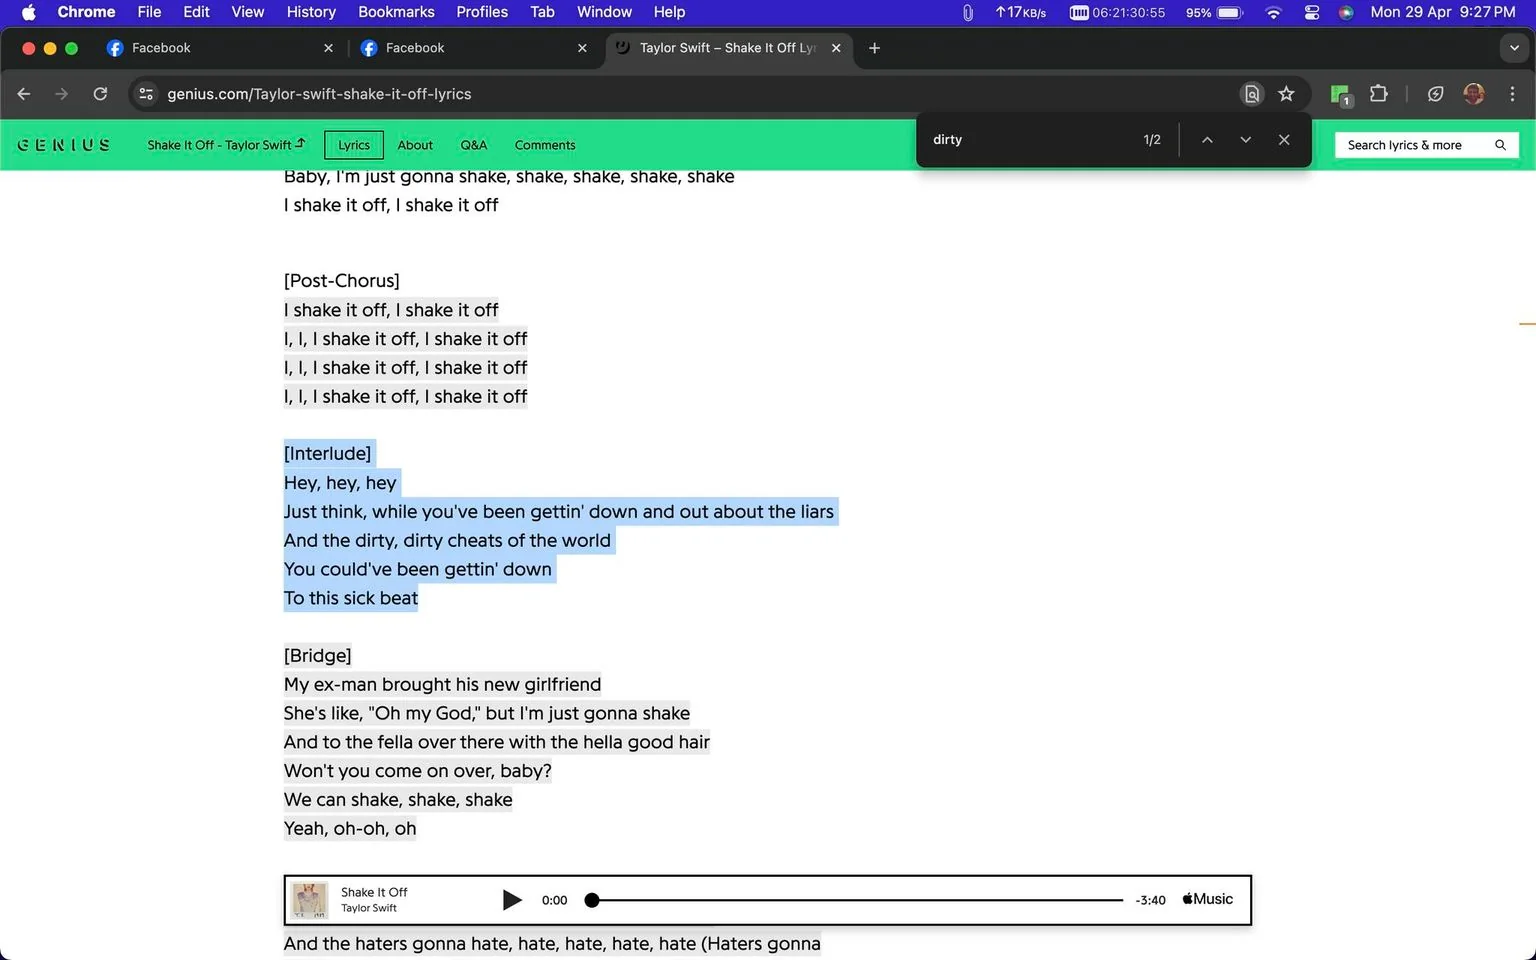Screen dimensions: 1536x960
Task: Open Chrome three-dot menu
Action: 1512,94
